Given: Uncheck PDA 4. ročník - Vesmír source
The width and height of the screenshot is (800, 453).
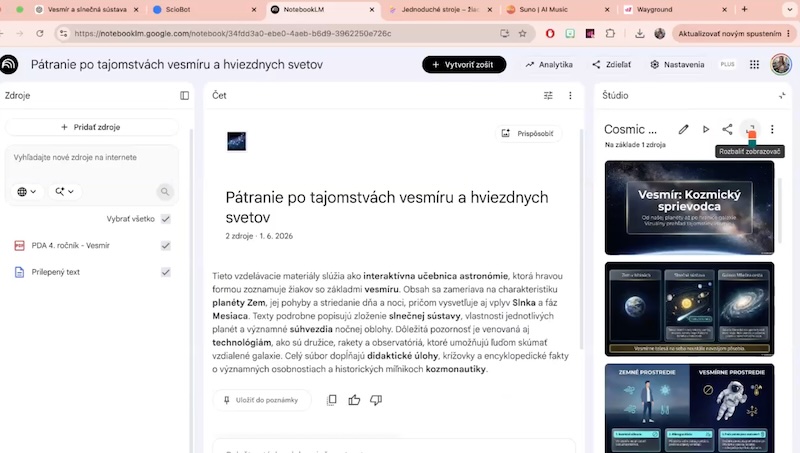Looking at the screenshot, I should pos(165,245).
